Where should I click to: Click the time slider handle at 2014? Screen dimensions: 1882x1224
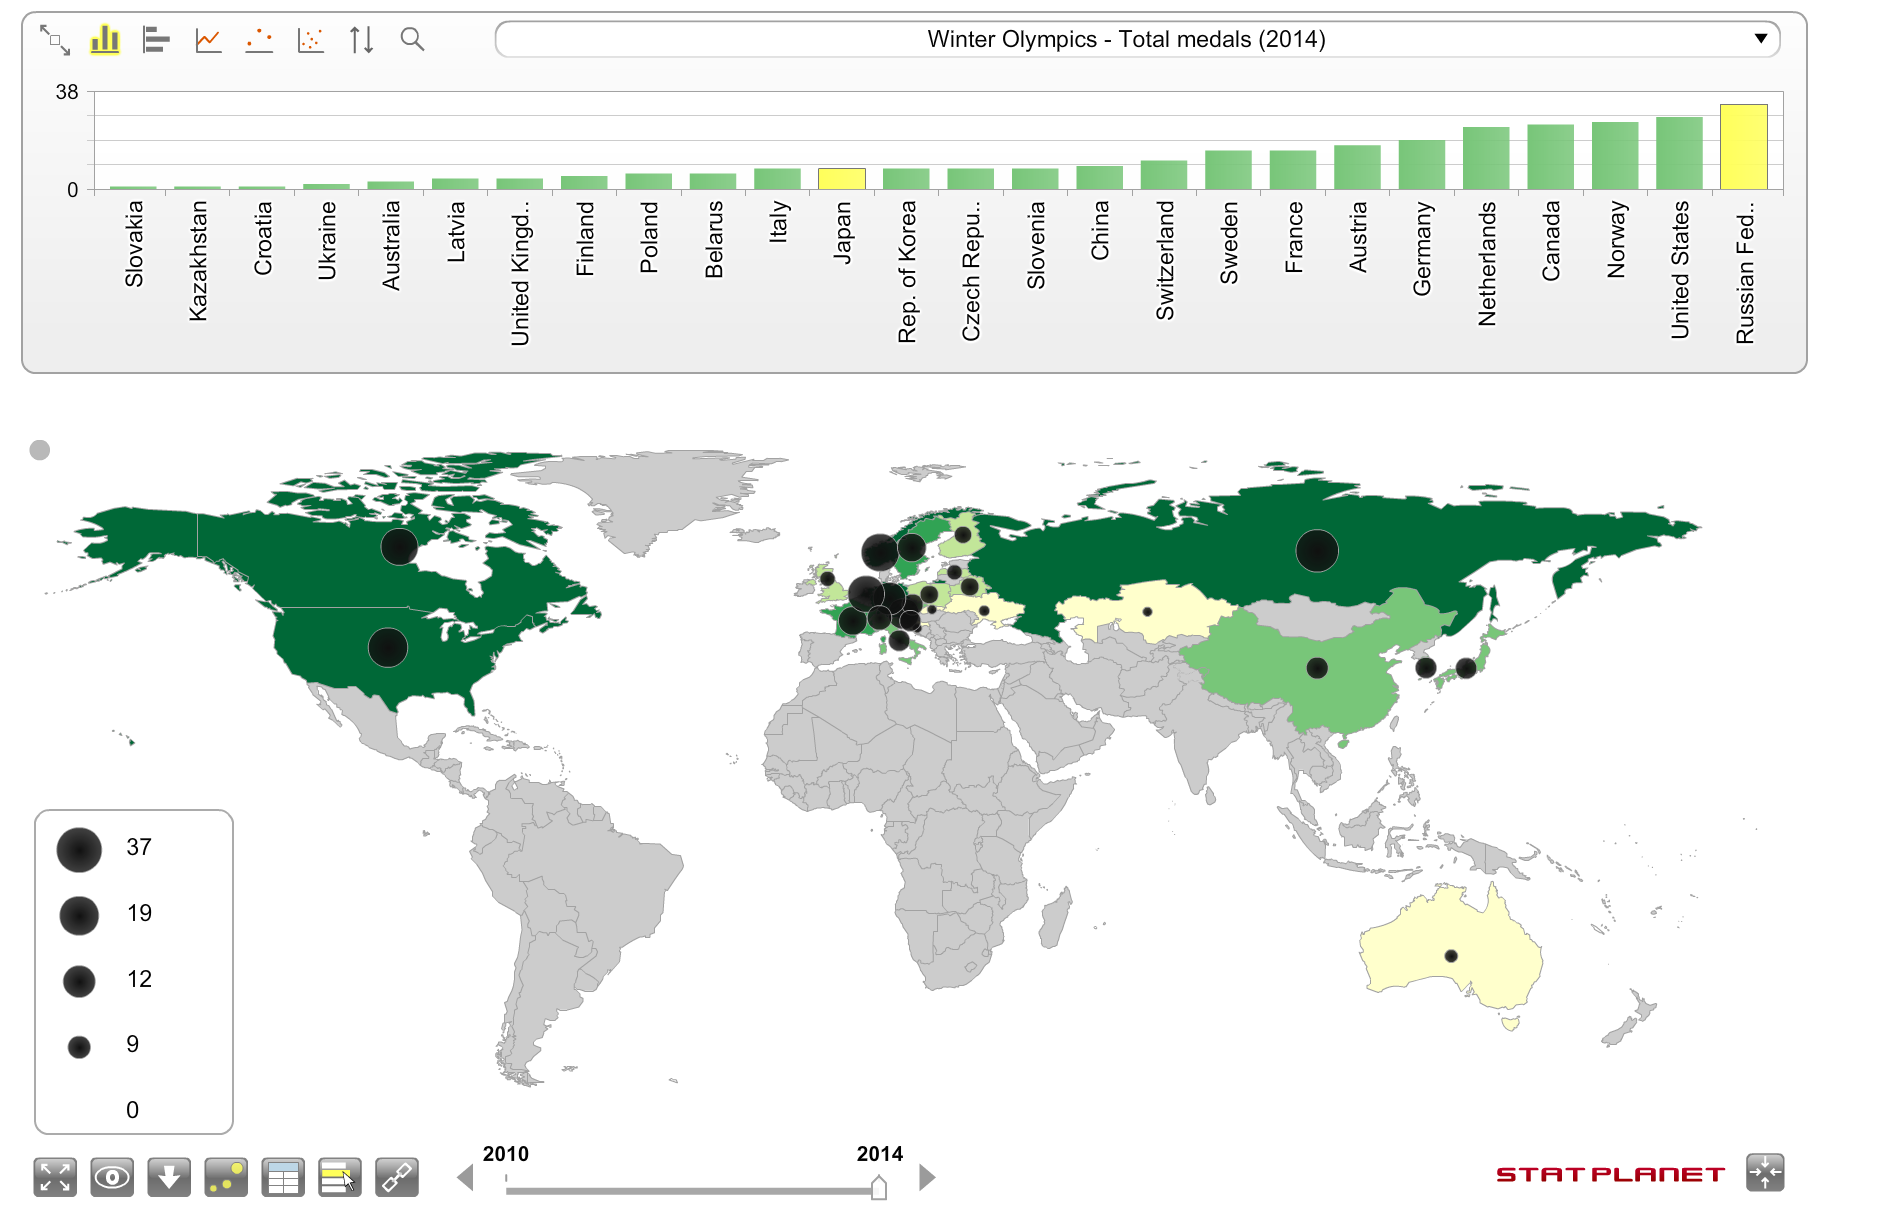[x=879, y=1187]
